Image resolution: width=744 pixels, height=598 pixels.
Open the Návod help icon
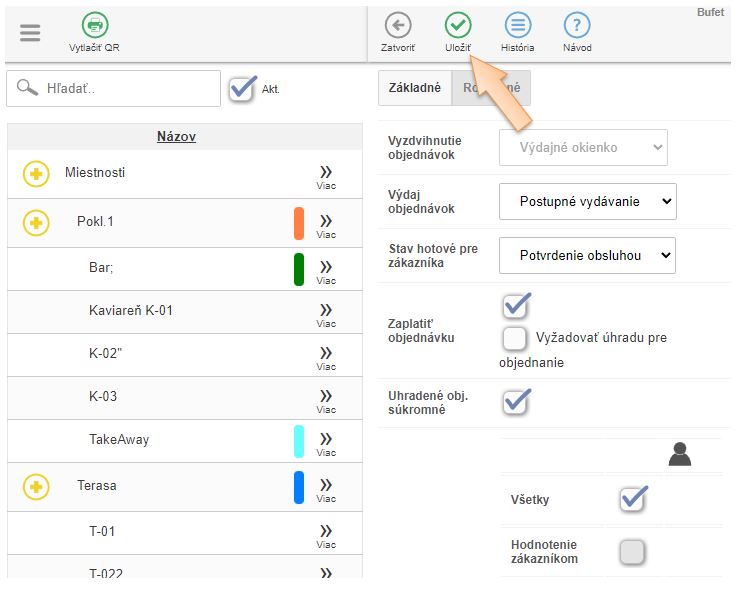(577, 26)
